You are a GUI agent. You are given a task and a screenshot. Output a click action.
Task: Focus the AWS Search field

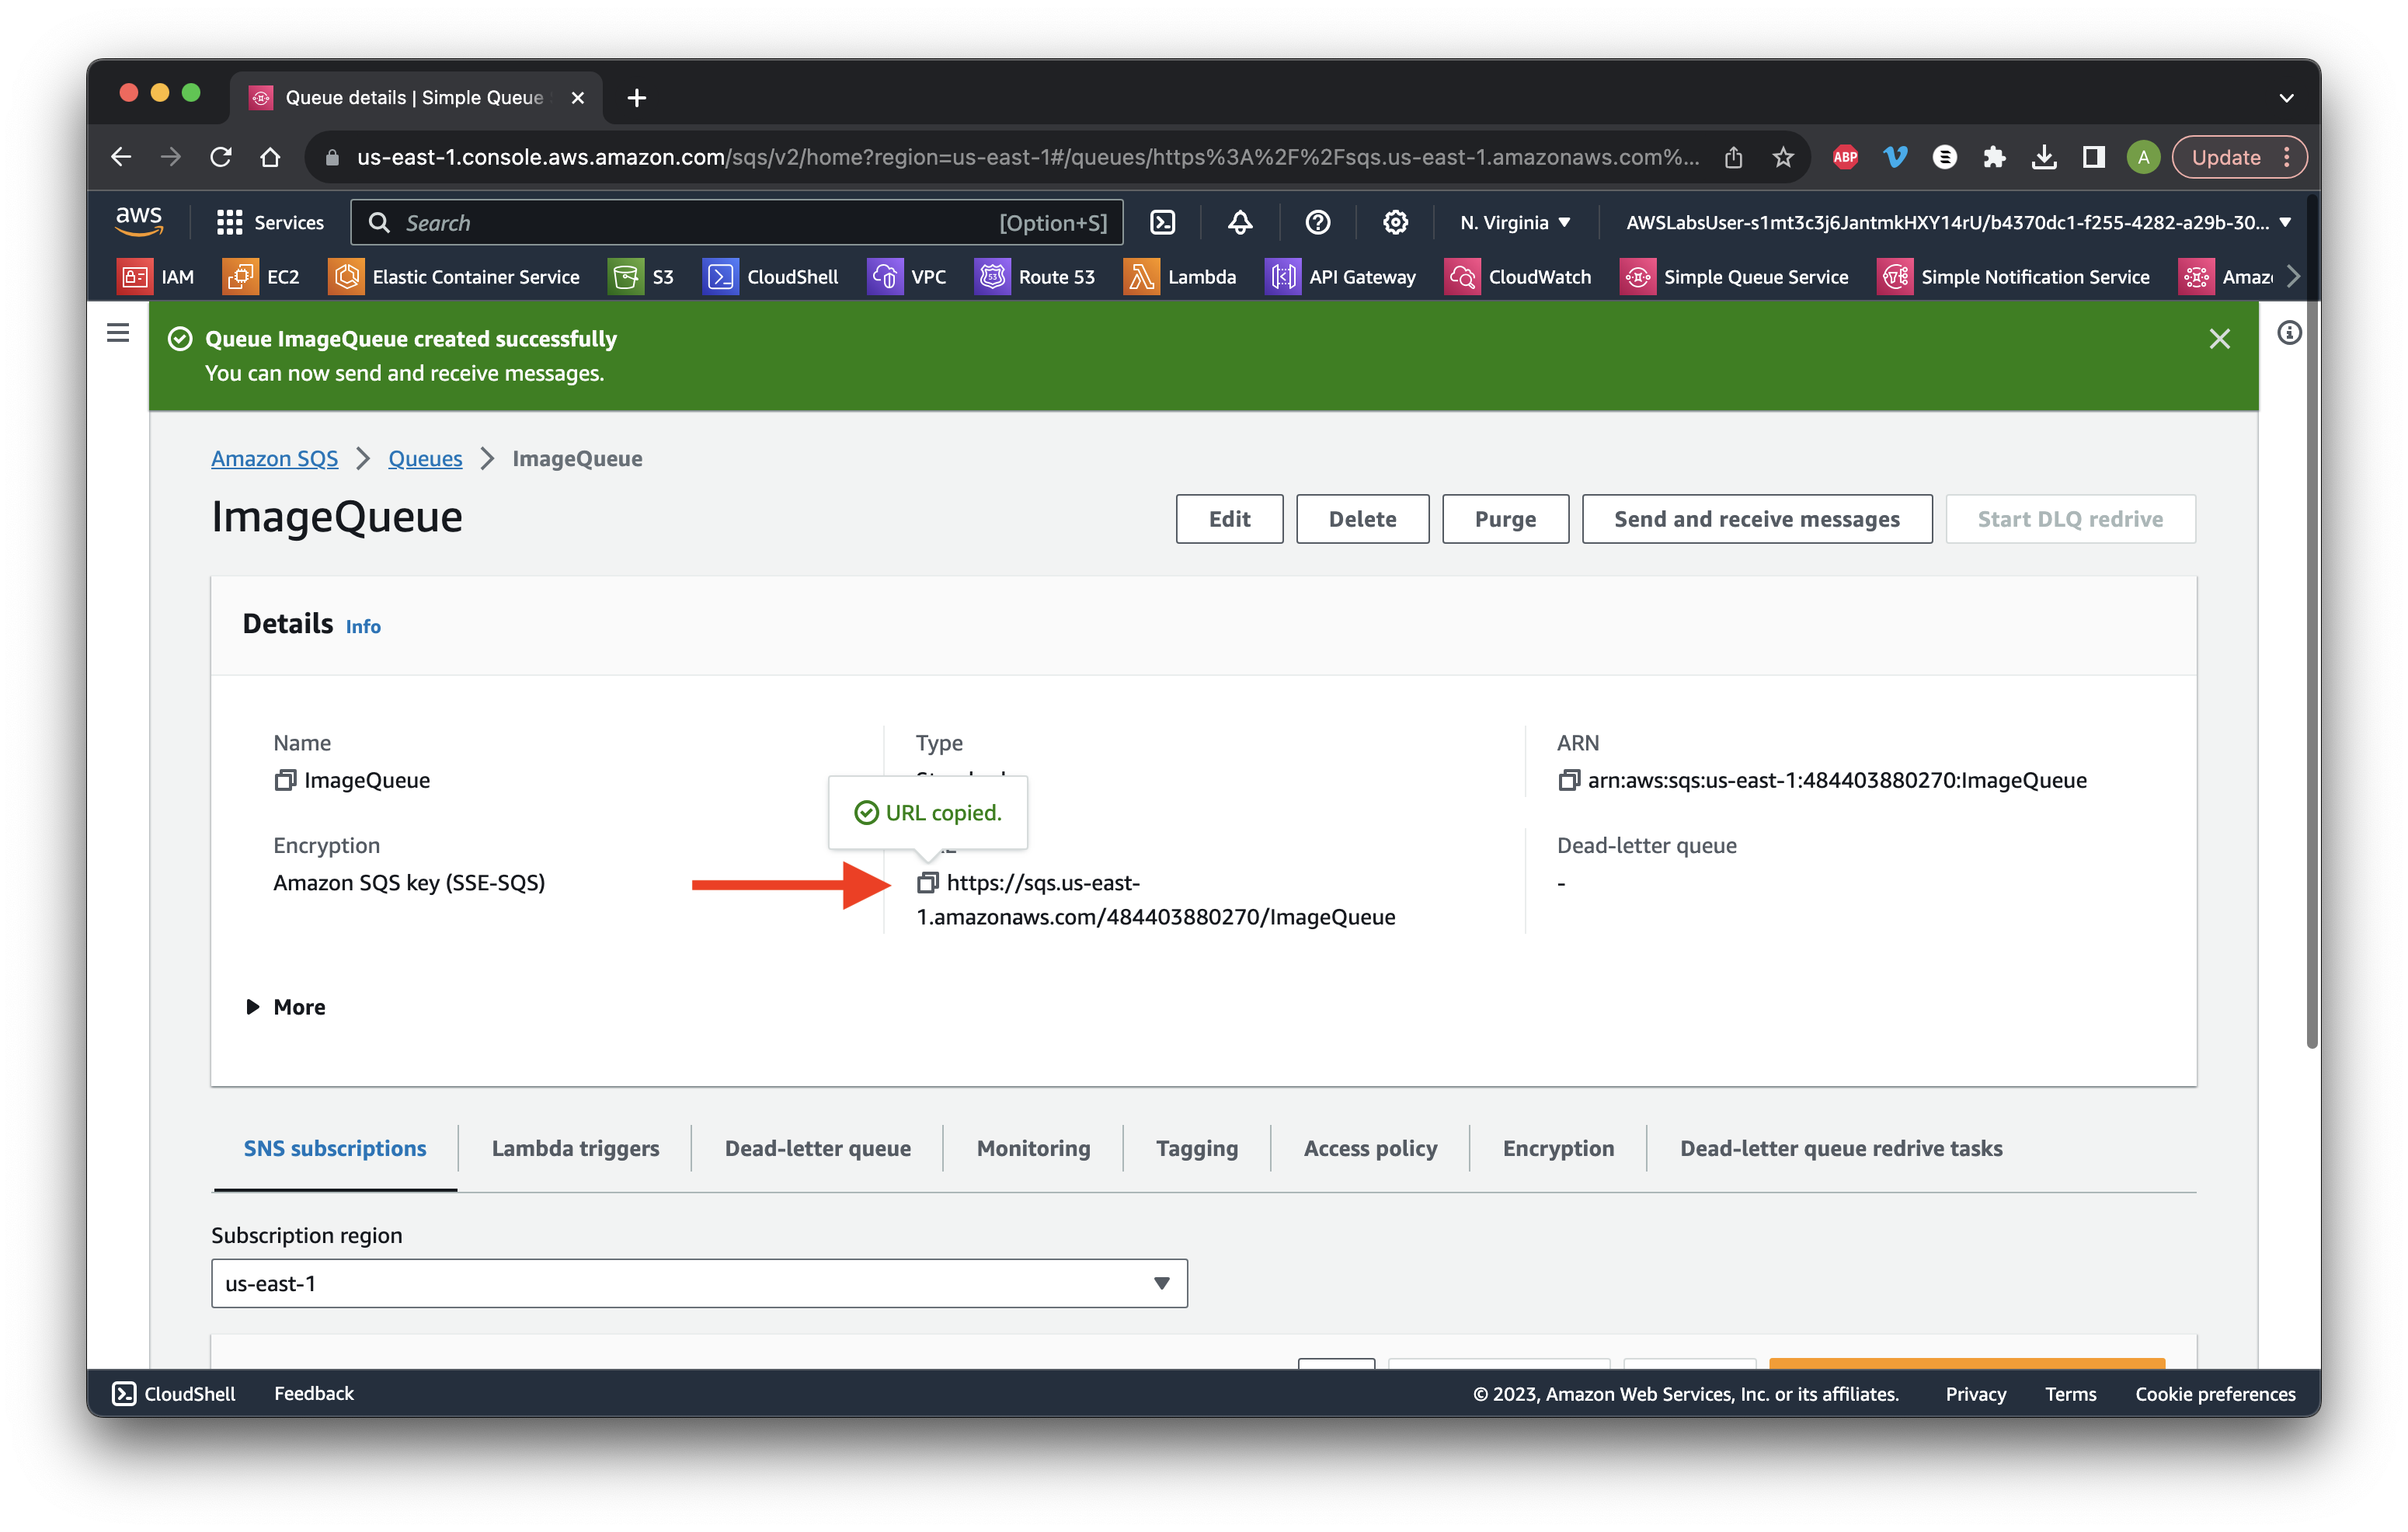[x=737, y=222]
